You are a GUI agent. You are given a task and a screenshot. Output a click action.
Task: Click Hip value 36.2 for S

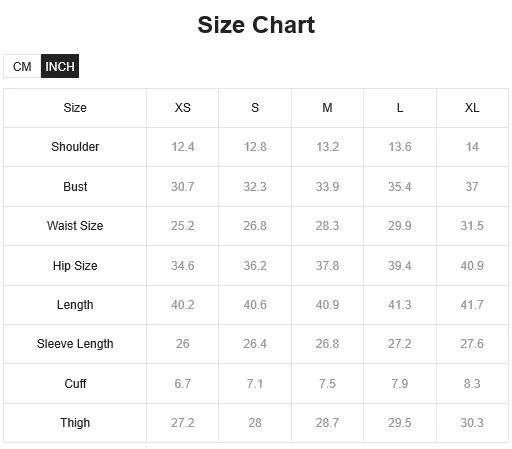point(255,266)
